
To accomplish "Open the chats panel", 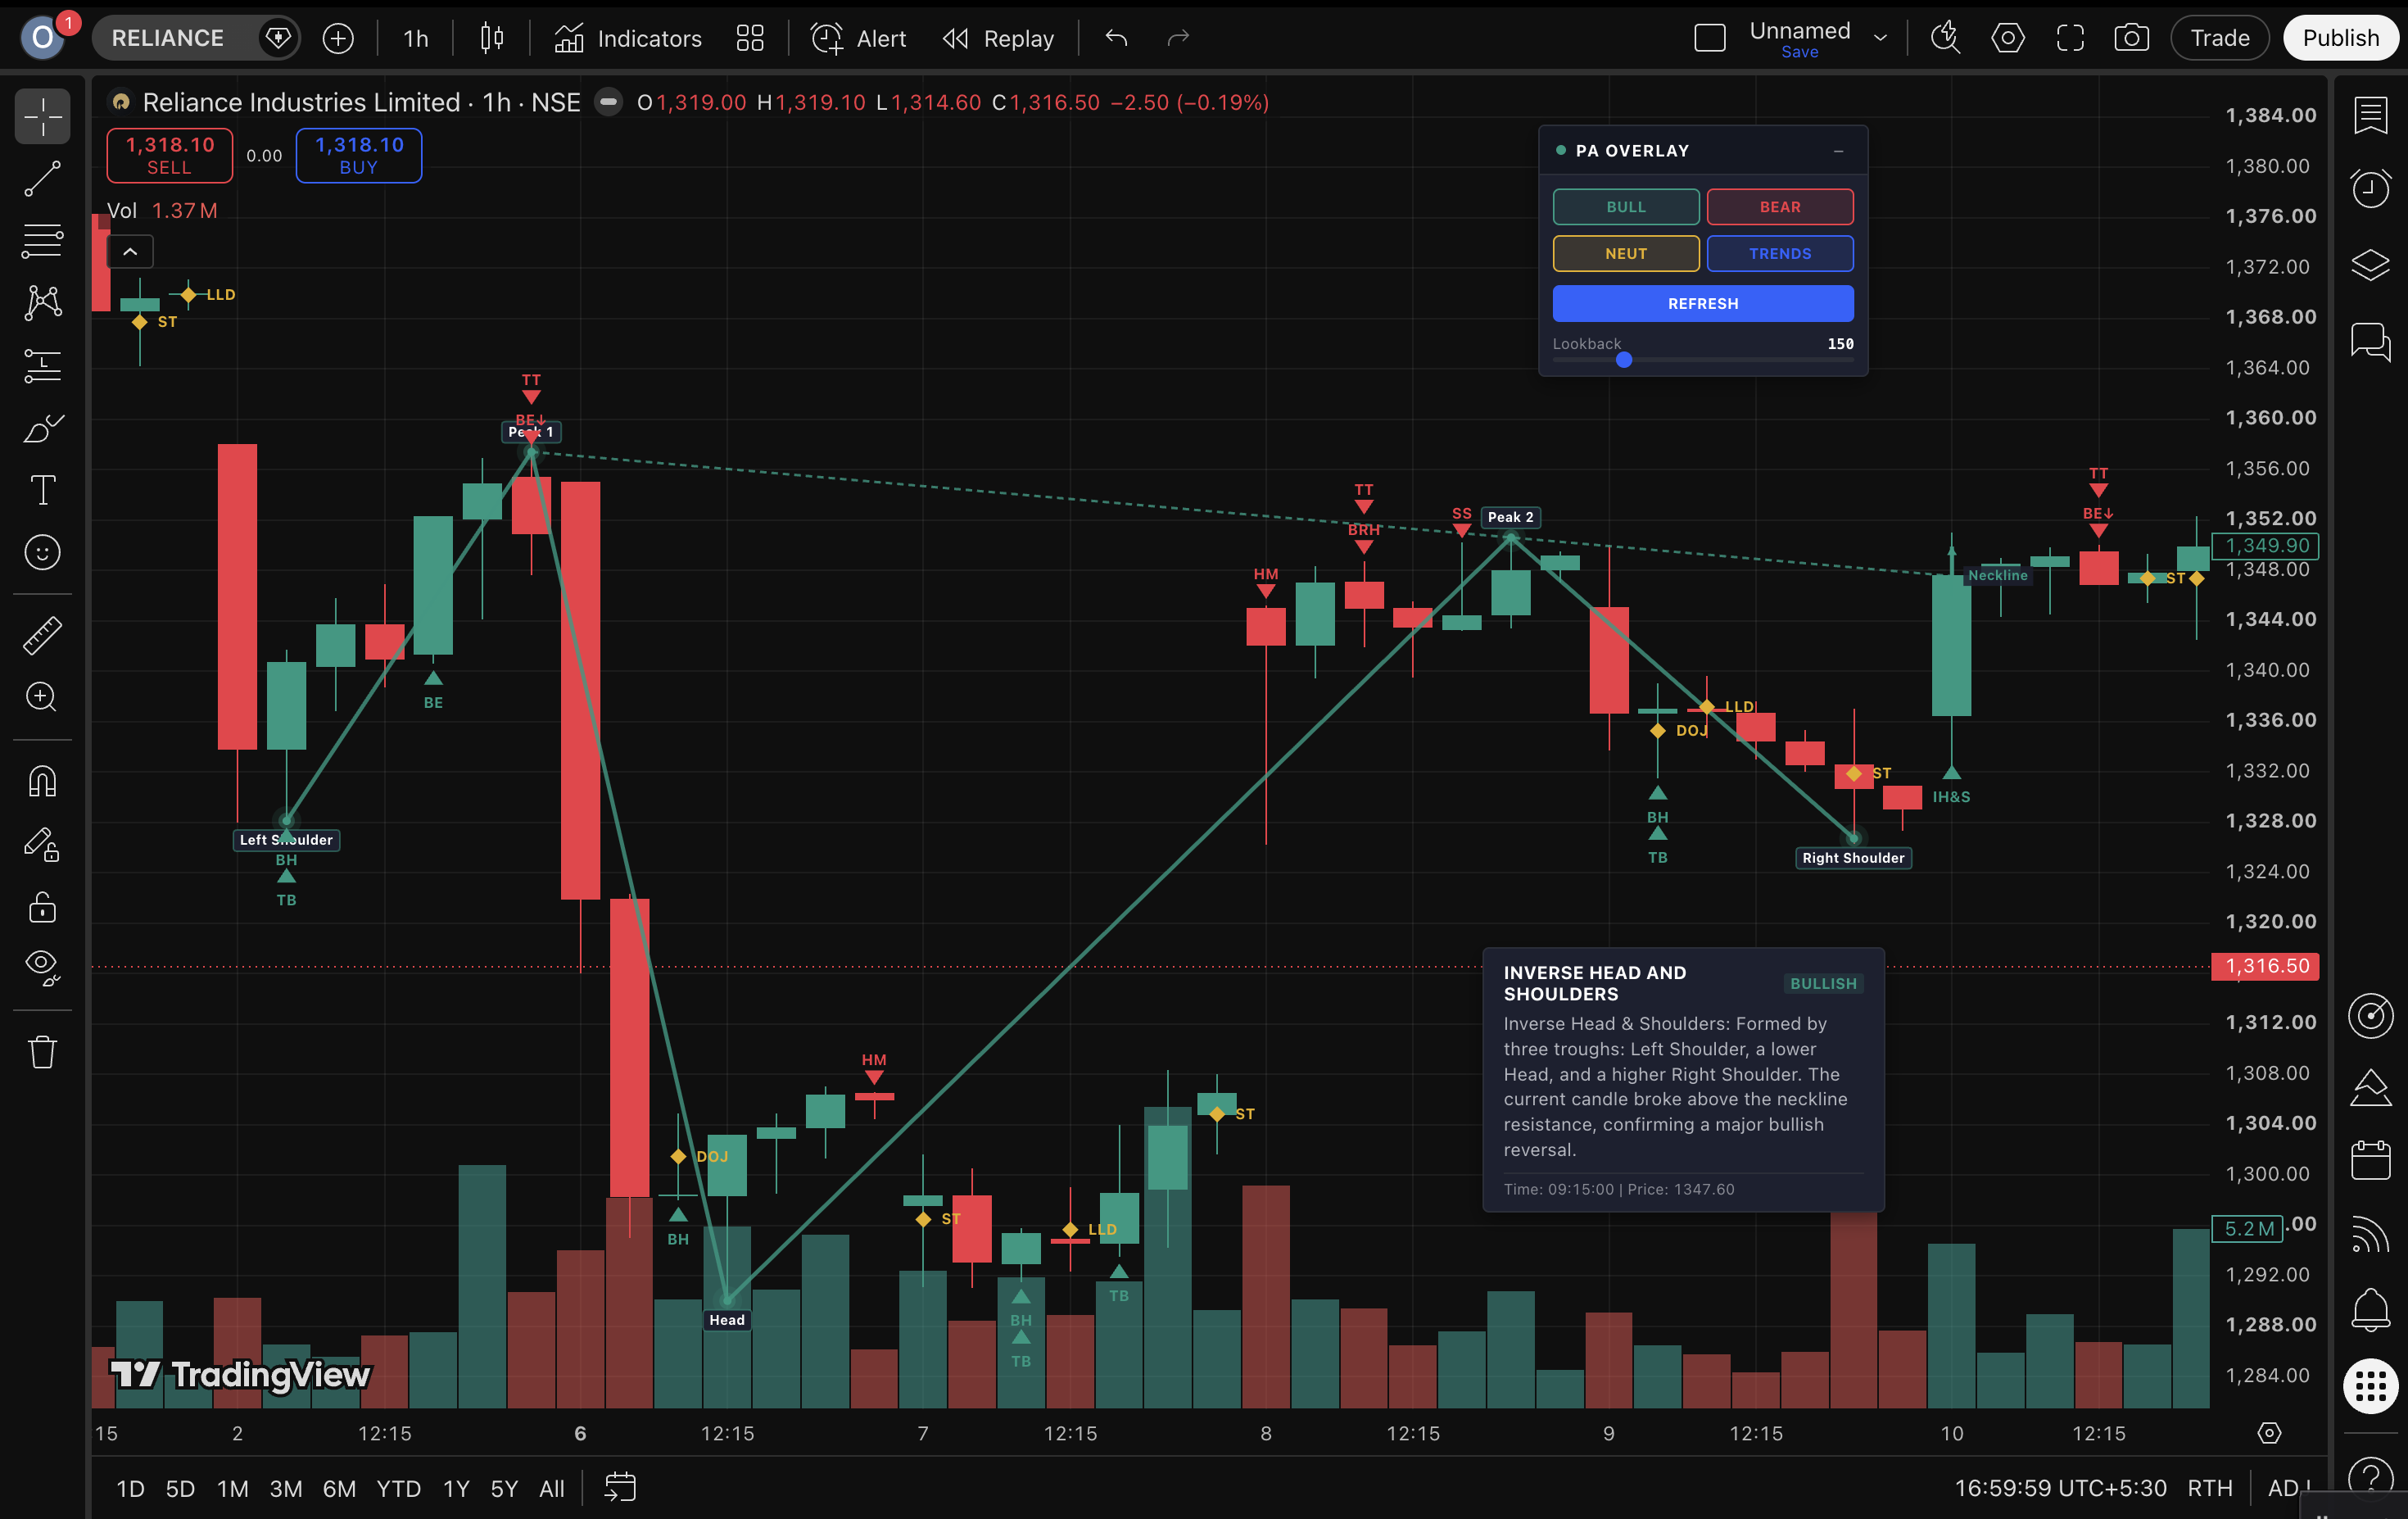I will pos(2371,341).
